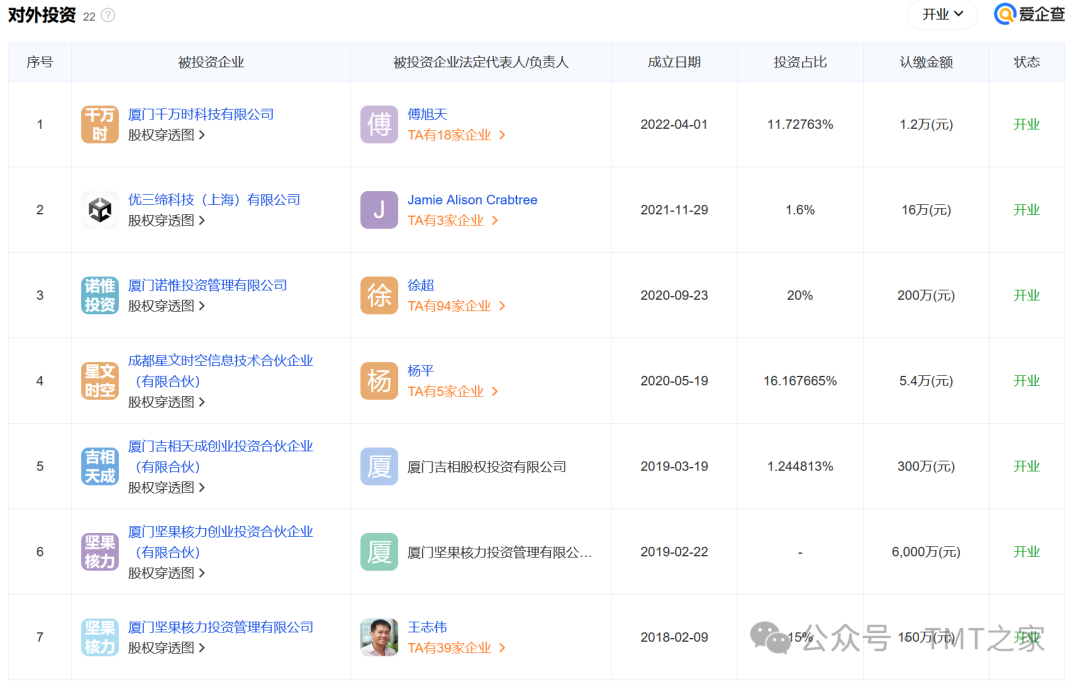The height and width of the screenshot is (682, 1080).
Task: Click the help question mark beside 对外投资
Action: pos(108,16)
